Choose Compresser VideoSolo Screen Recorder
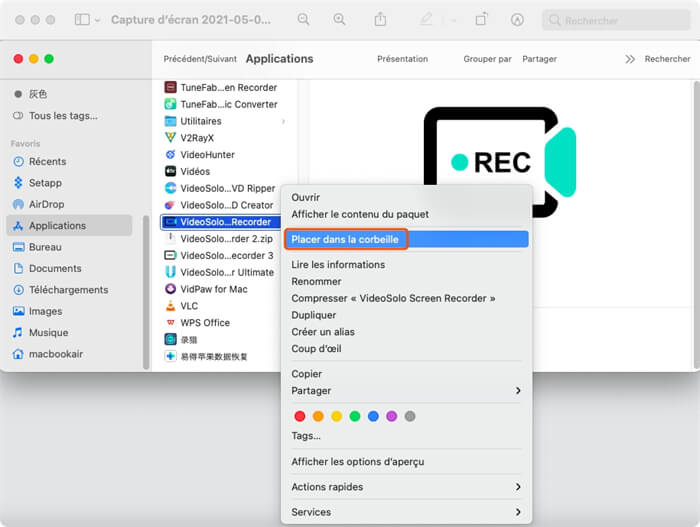 point(406,298)
